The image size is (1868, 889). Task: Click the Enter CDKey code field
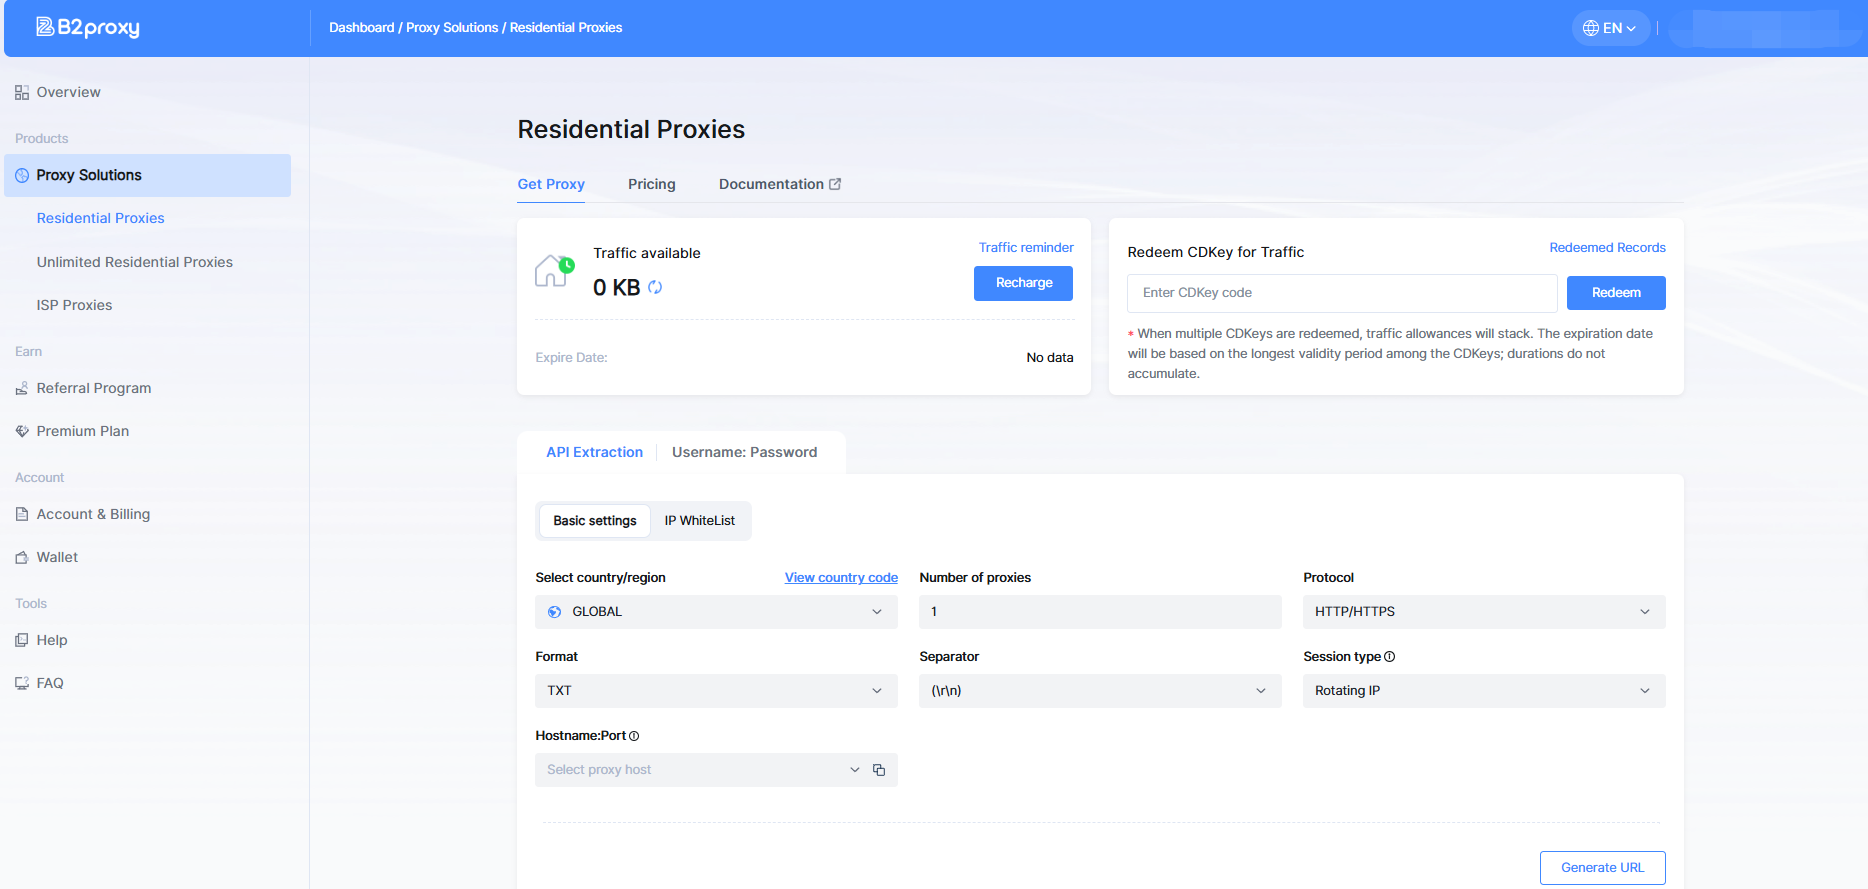click(1341, 294)
